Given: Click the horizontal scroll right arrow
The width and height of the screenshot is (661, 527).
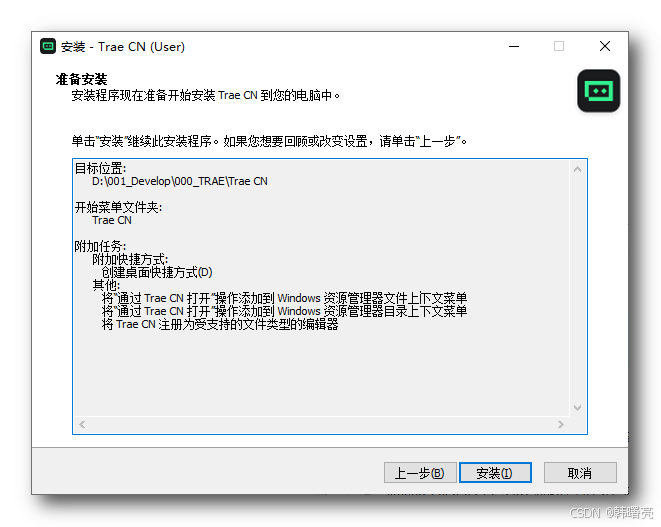Looking at the screenshot, I should click(561, 425).
